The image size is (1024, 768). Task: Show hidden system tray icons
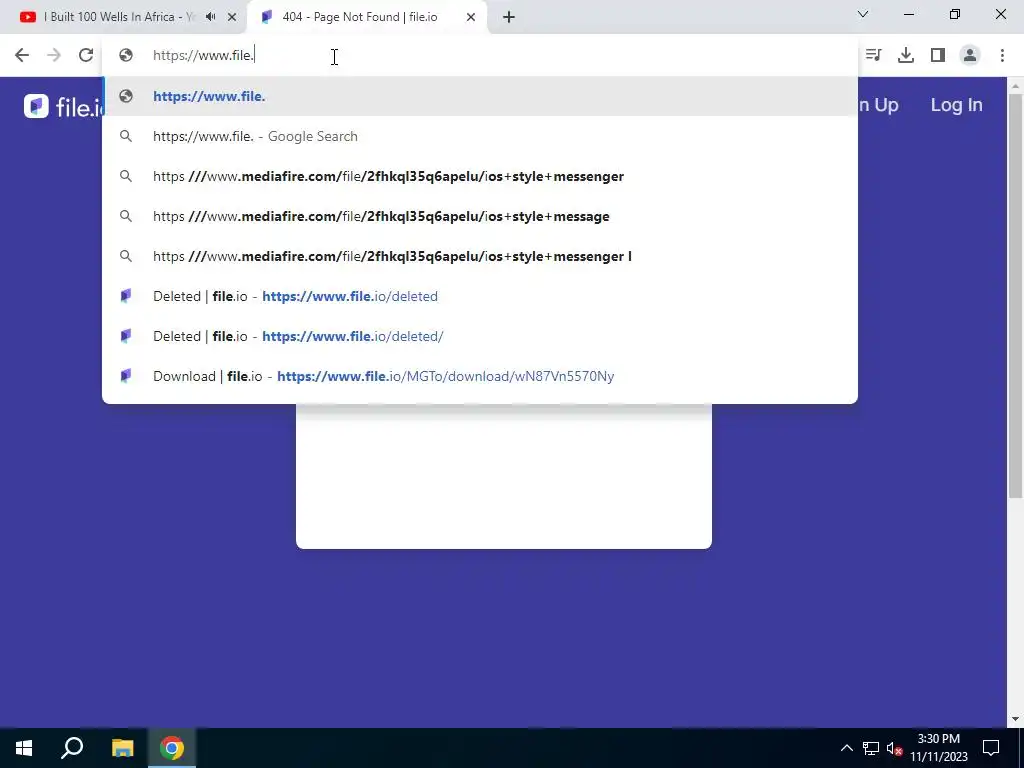846,748
